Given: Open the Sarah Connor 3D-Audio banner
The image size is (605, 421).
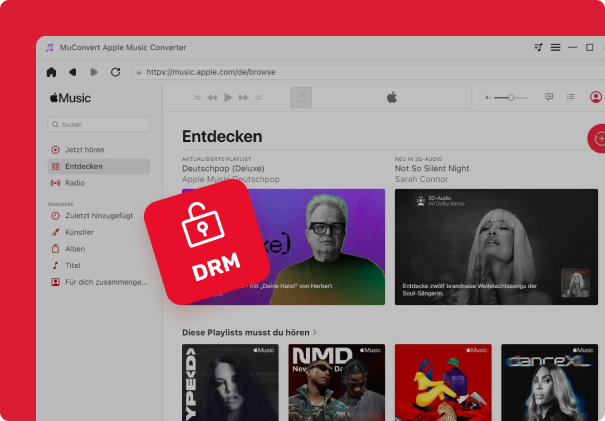Looking at the screenshot, I should [x=496, y=247].
